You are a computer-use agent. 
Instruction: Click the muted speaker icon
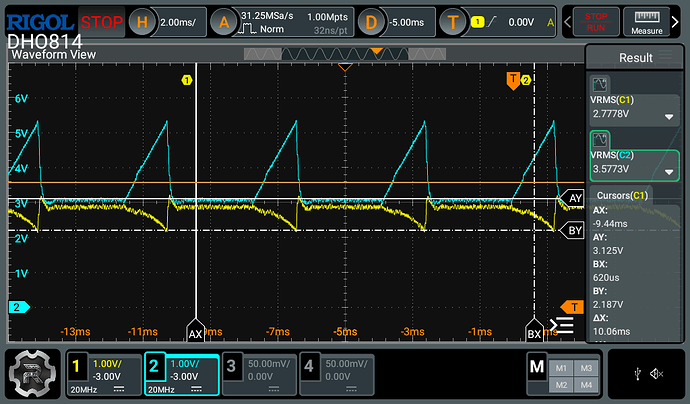pos(656,373)
